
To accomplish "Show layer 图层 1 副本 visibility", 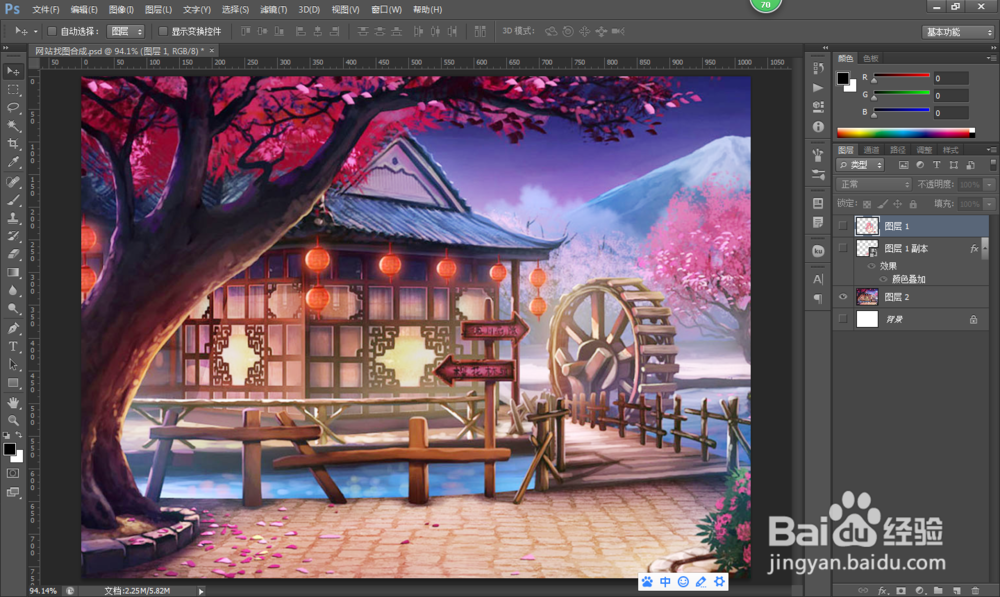I will 843,248.
